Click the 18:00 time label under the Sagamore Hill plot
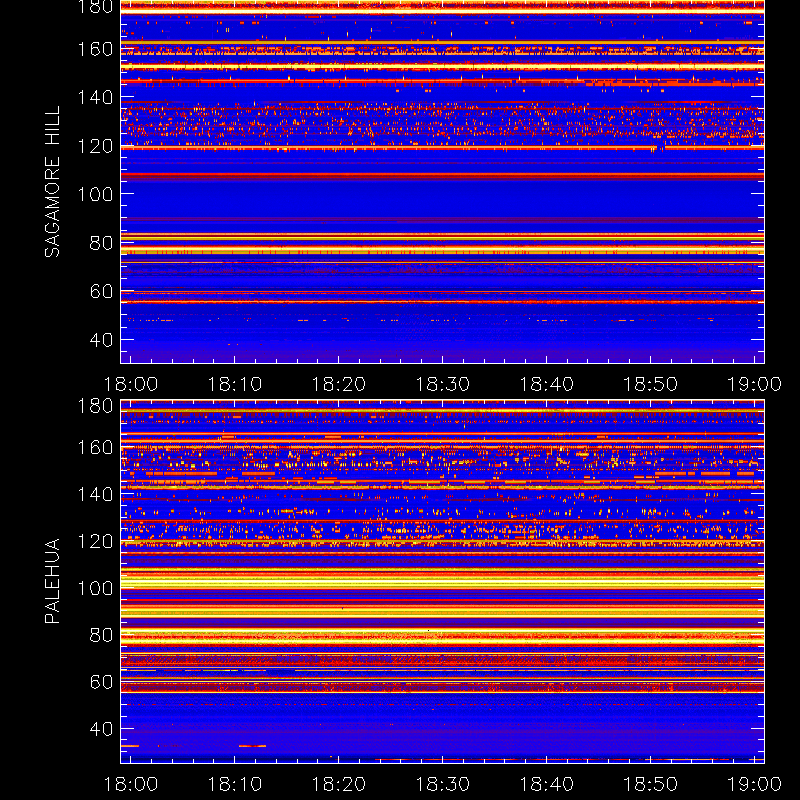Viewport: 800px width, 800px height. pos(131,384)
